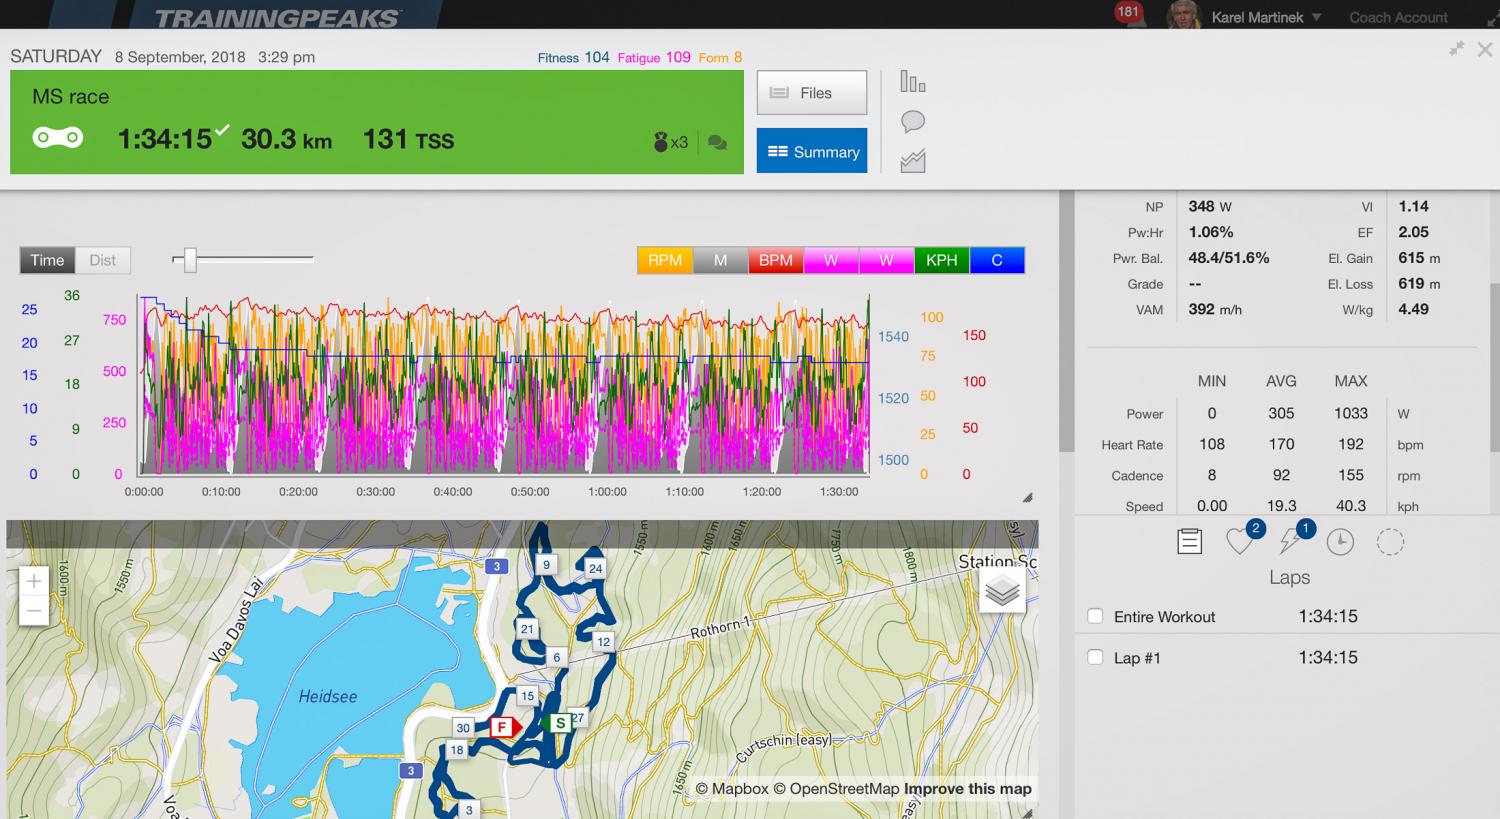Select the Entire Workout row label

pyautogui.click(x=1164, y=617)
